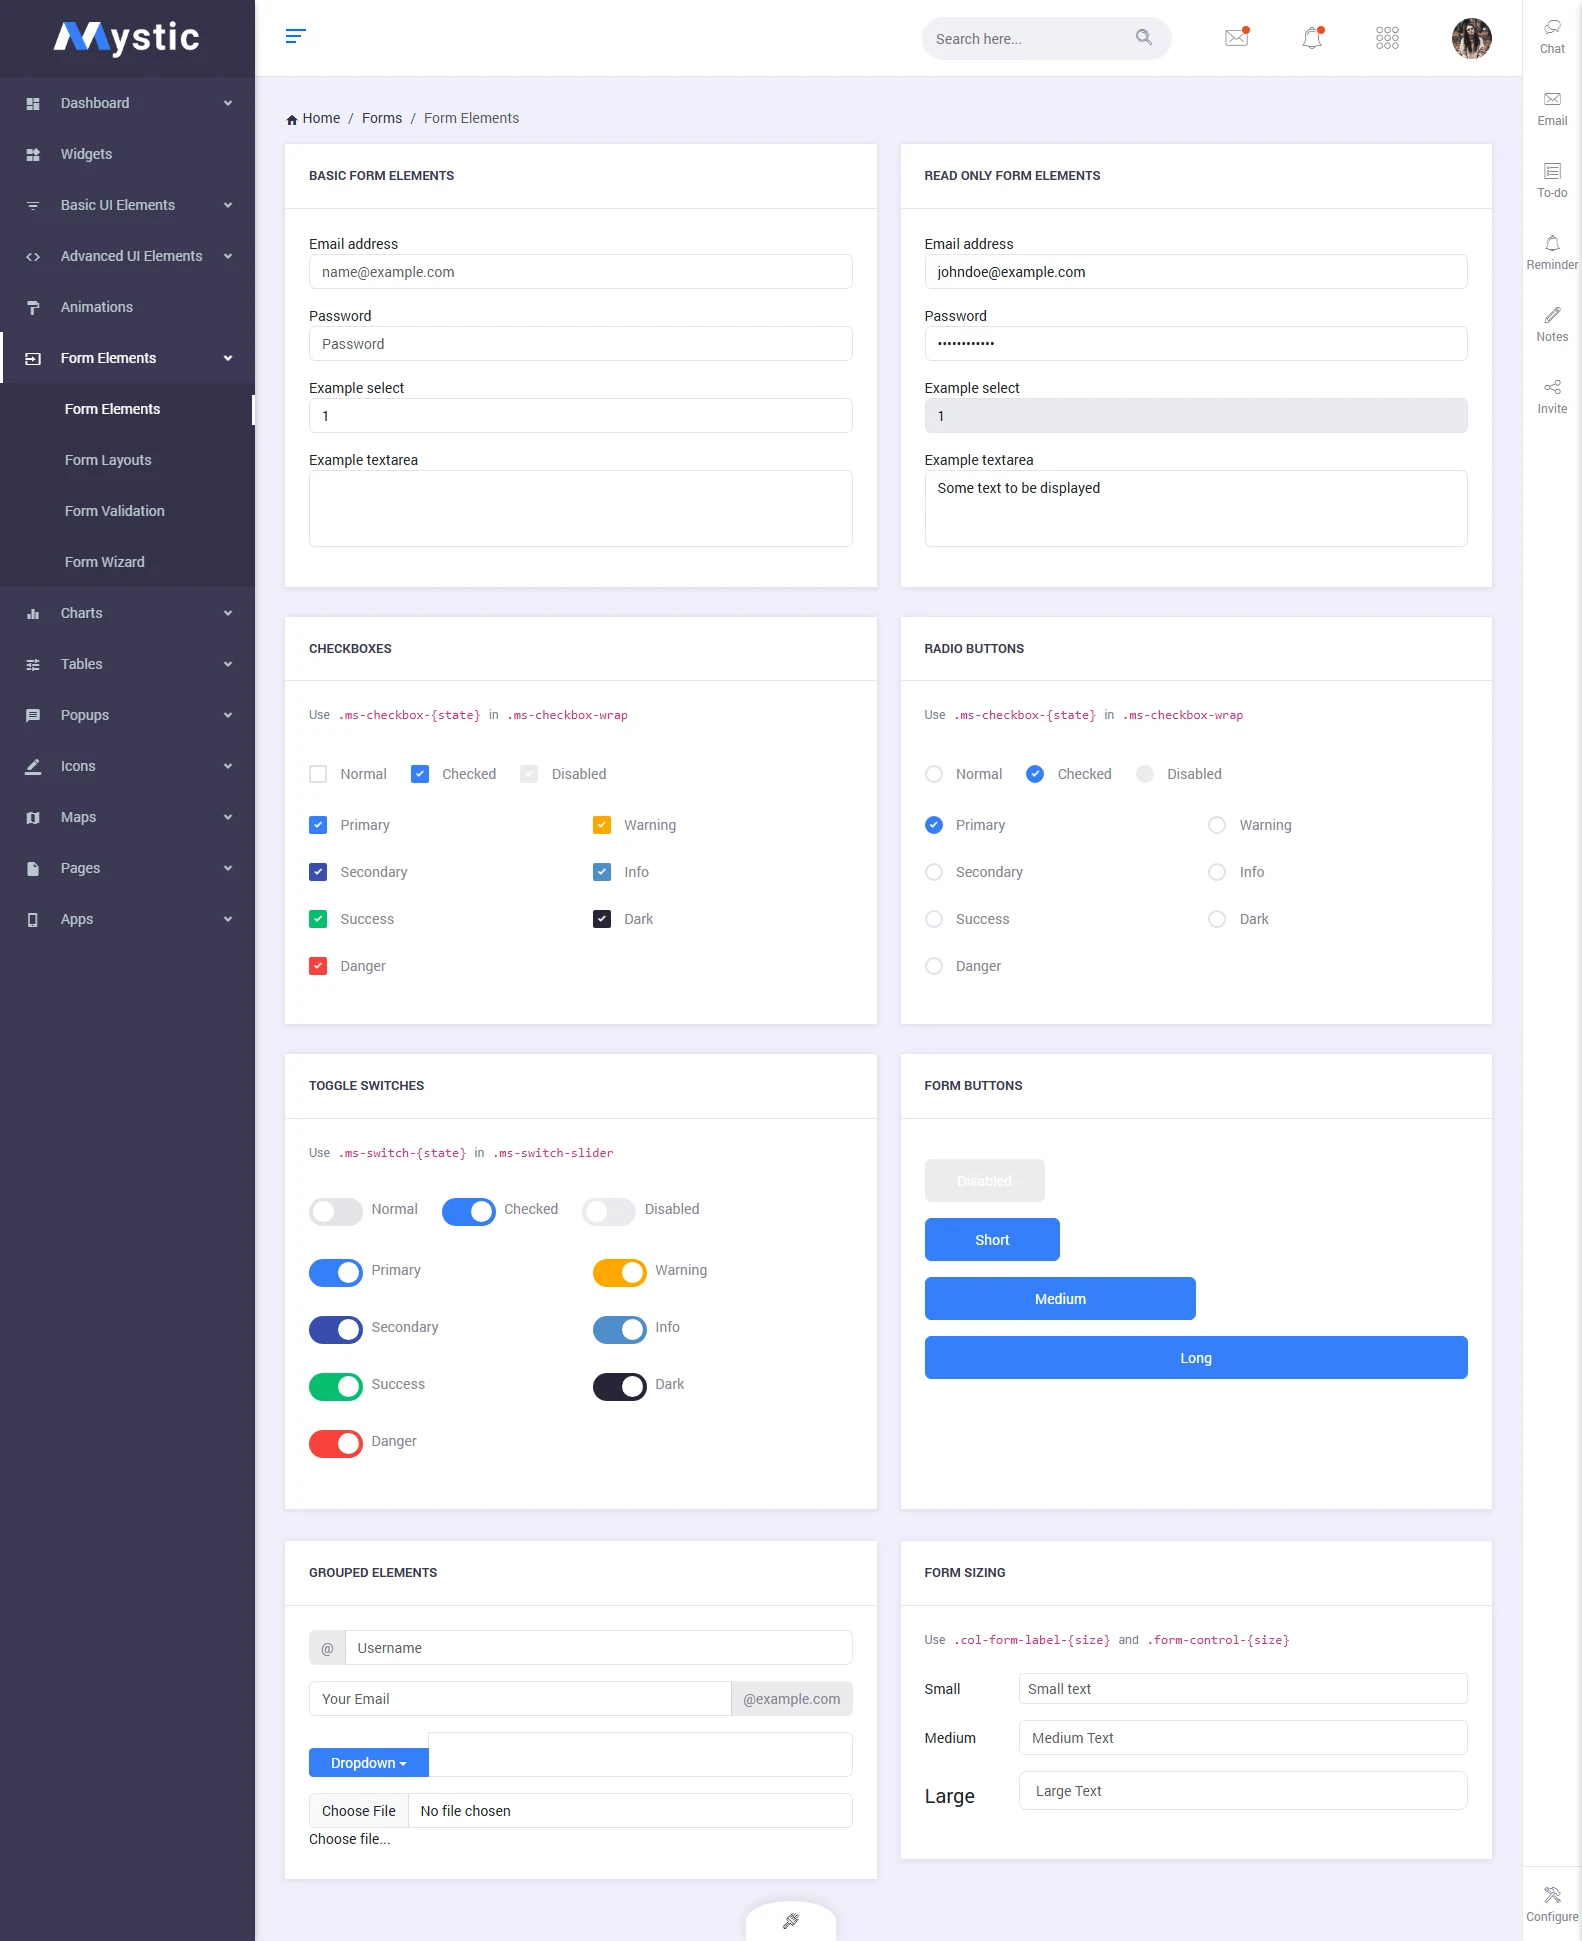1582x1941 pixels.
Task: Open the Form Wizard submenu item
Action: pyautogui.click(x=105, y=562)
